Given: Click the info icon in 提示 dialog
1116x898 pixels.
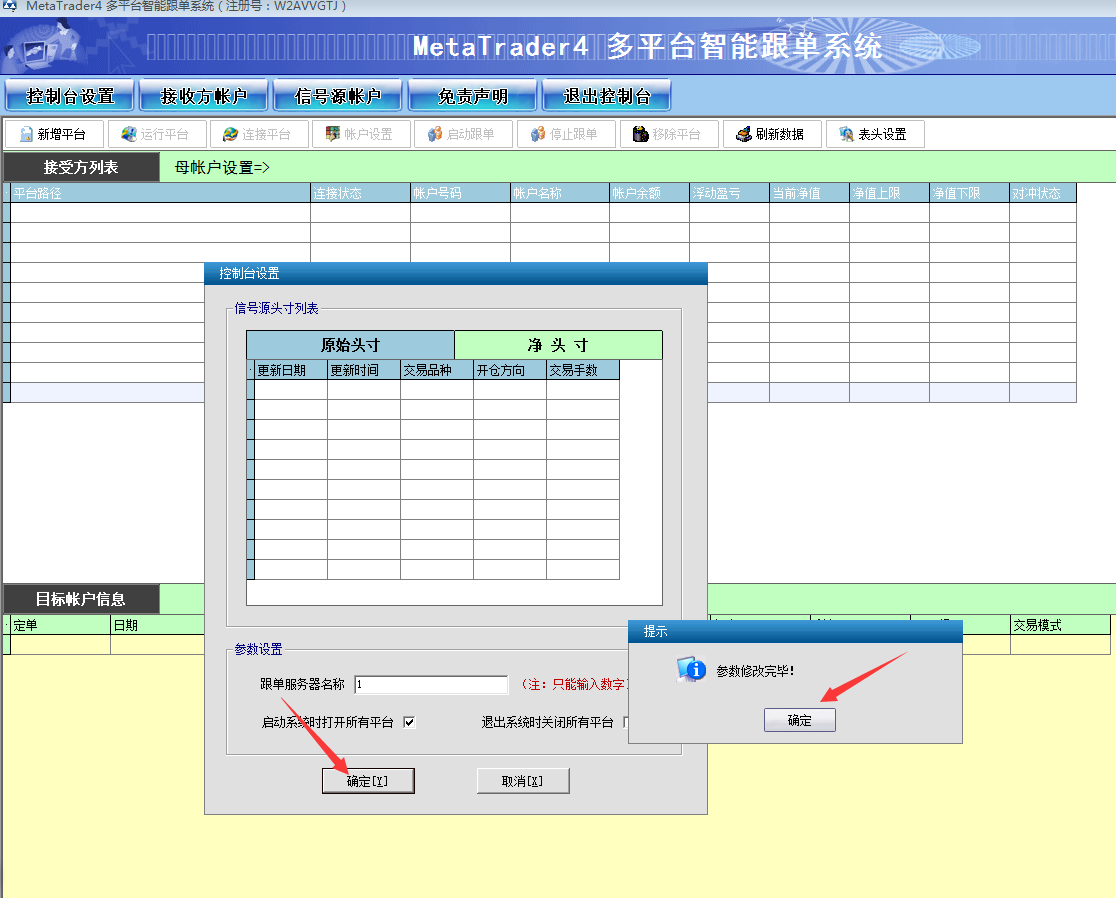Looking at the screenshot, I should [691, 670].
